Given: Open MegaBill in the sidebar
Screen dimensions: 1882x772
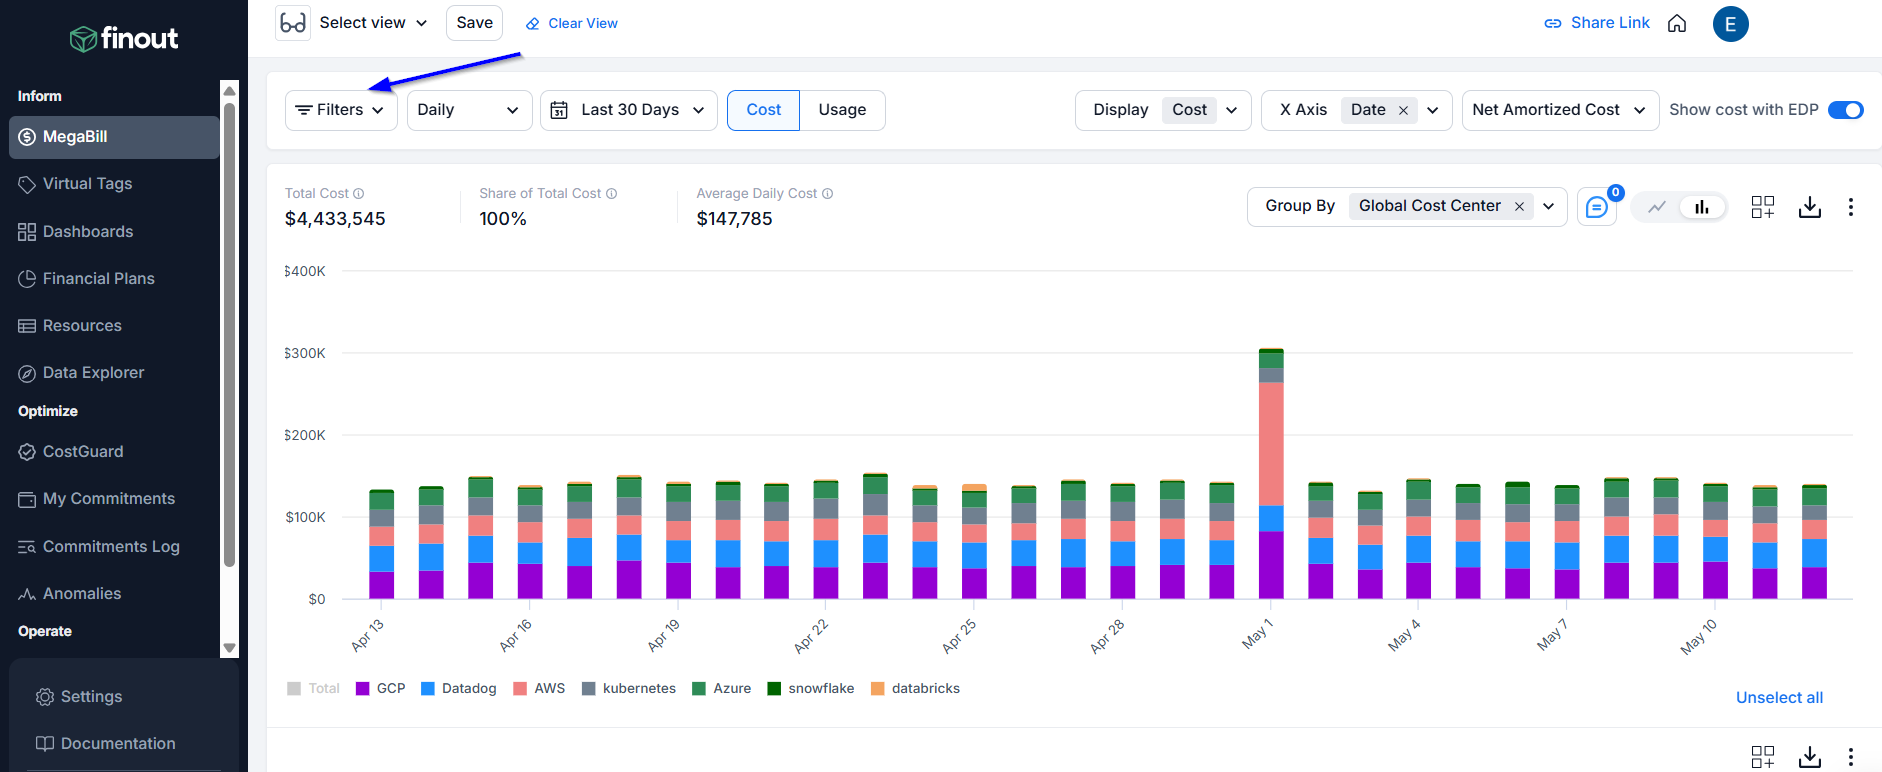Looking at the screenshot, I should pos(114,137).
